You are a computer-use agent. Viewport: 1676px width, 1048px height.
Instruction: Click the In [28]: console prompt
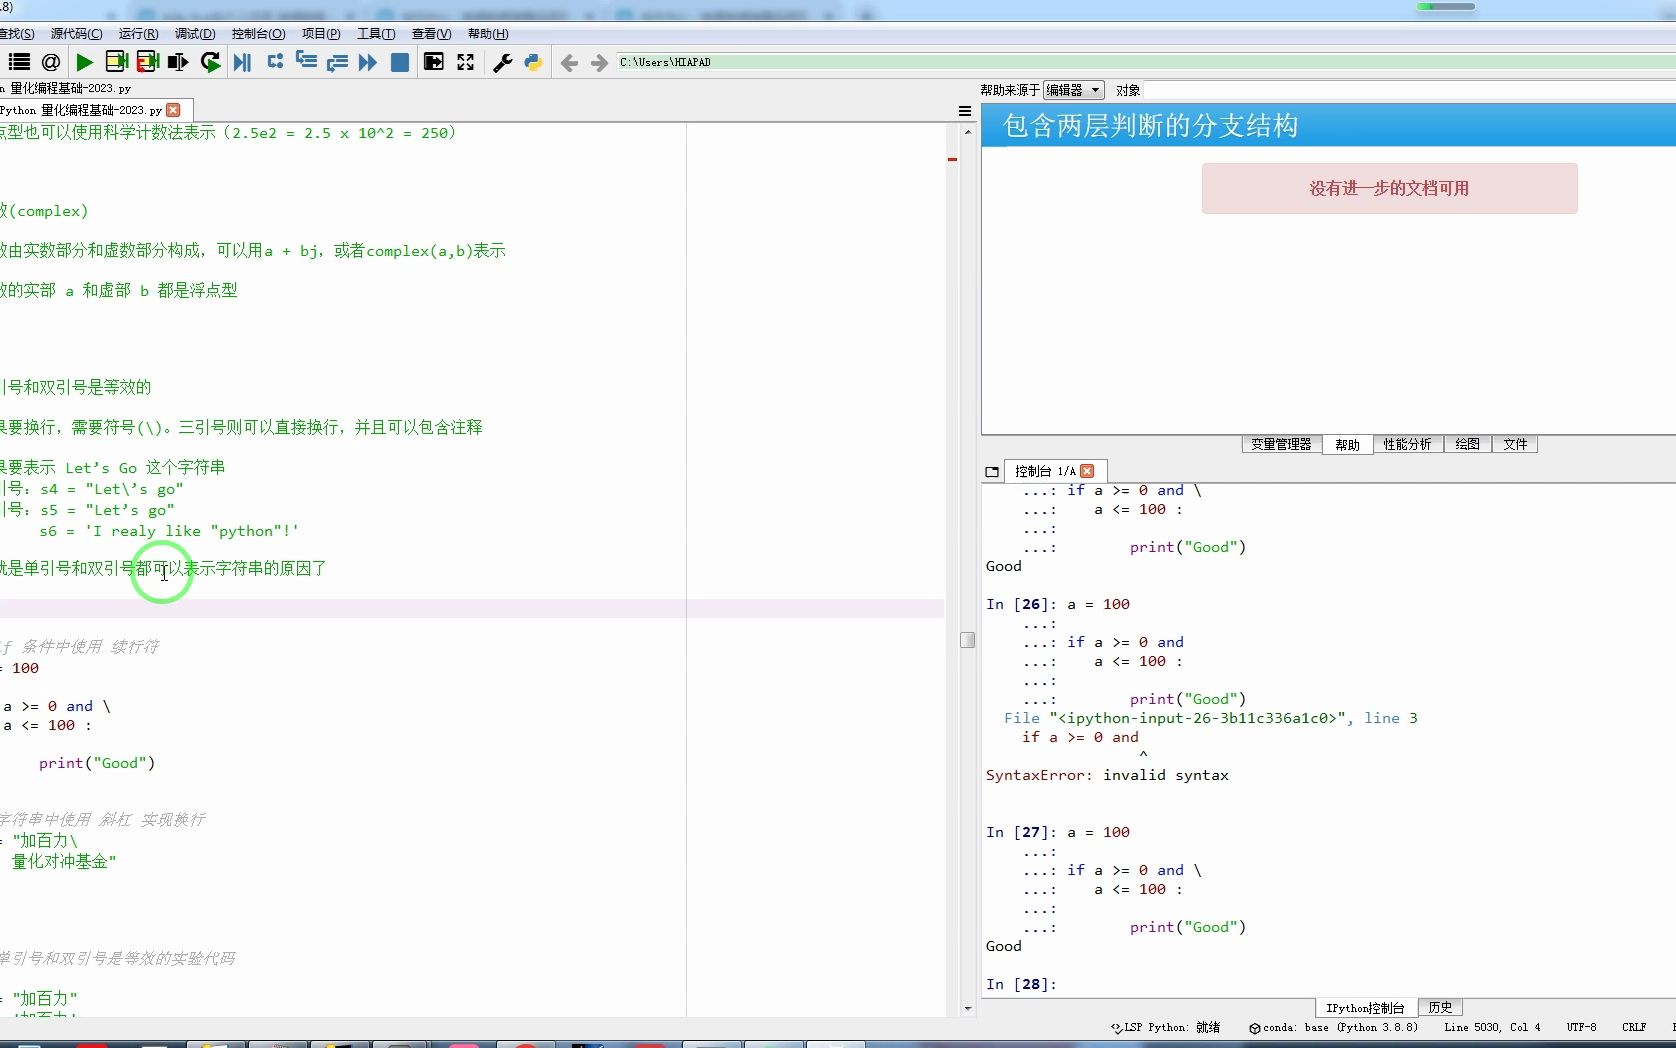pyautogui.click(x=1020, y=984)
